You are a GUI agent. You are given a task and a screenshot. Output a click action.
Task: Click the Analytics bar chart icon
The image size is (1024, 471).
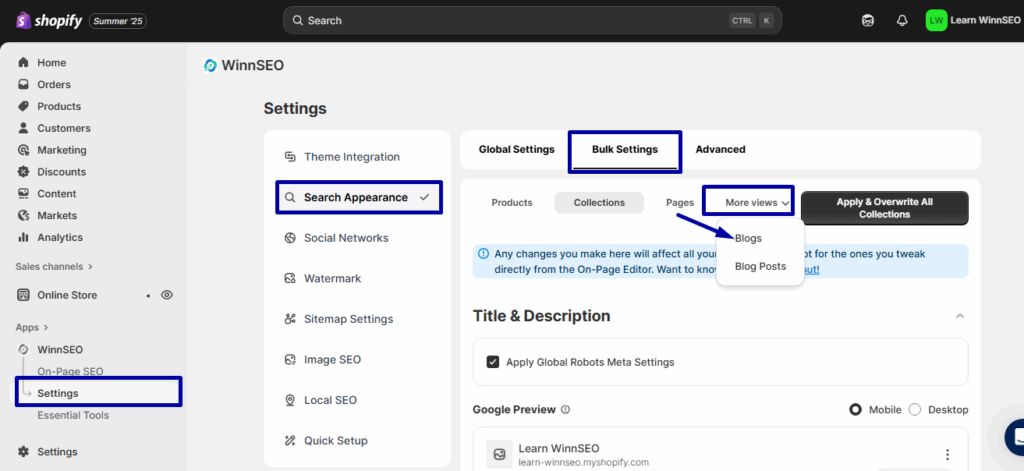pyautogui.click(x=24, y=237)
